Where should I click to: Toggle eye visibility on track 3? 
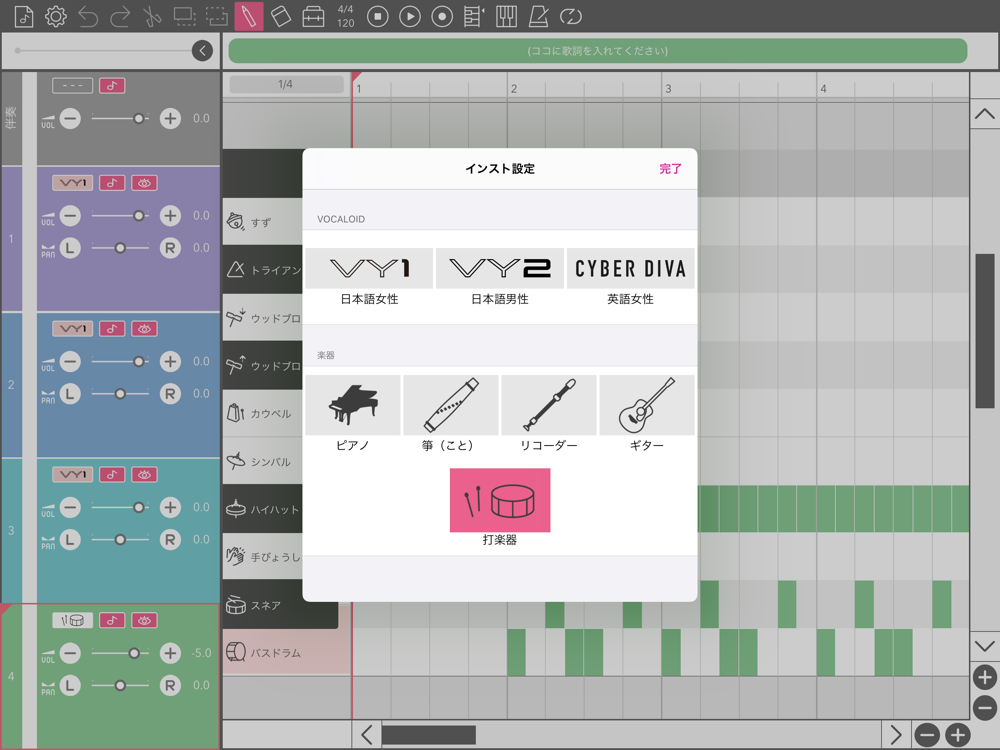144,474
